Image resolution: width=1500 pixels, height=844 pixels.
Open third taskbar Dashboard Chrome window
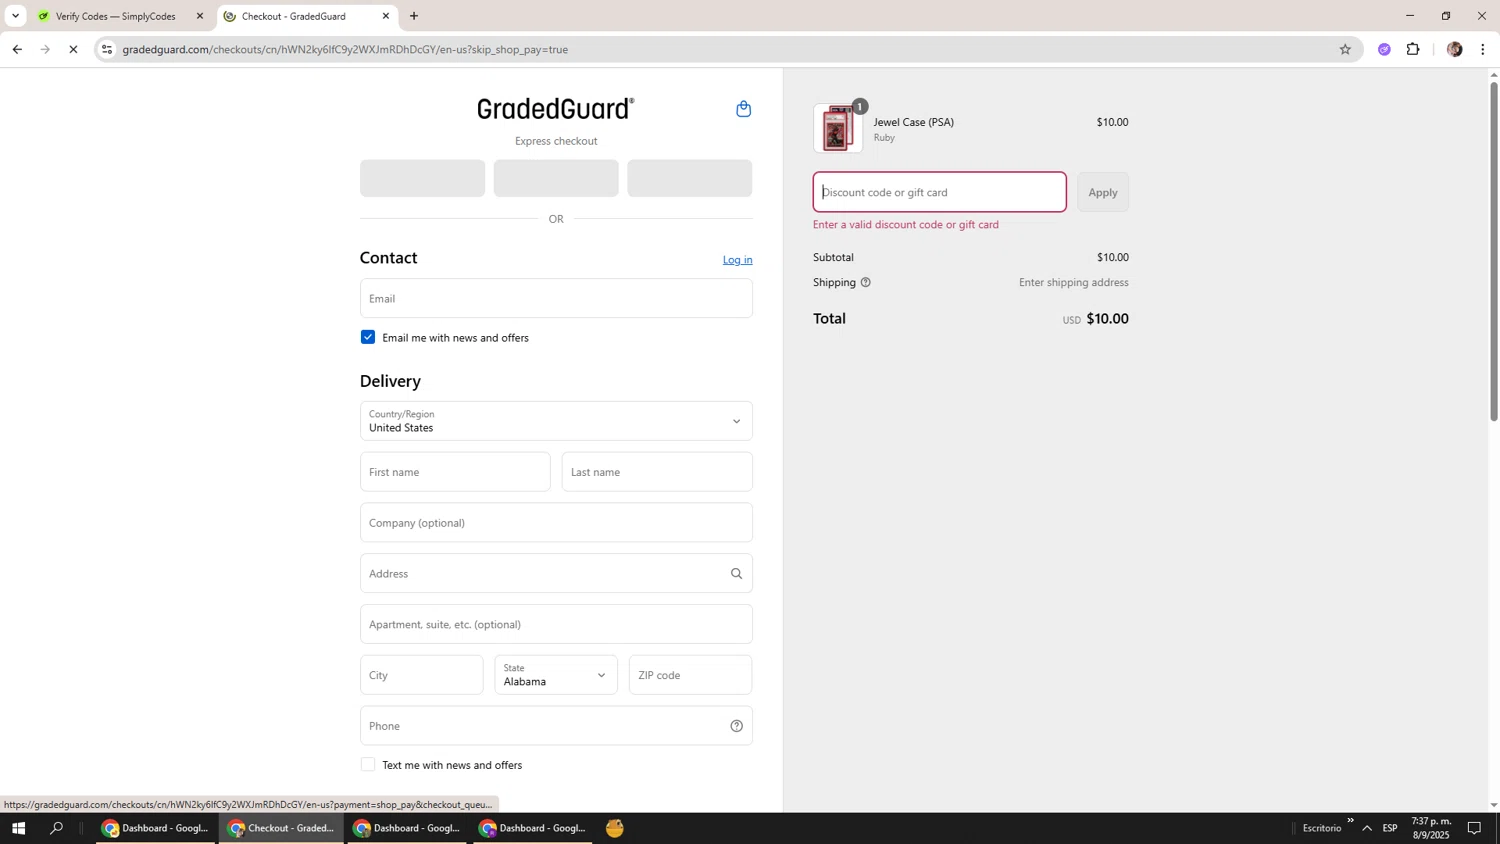(408, 828)
